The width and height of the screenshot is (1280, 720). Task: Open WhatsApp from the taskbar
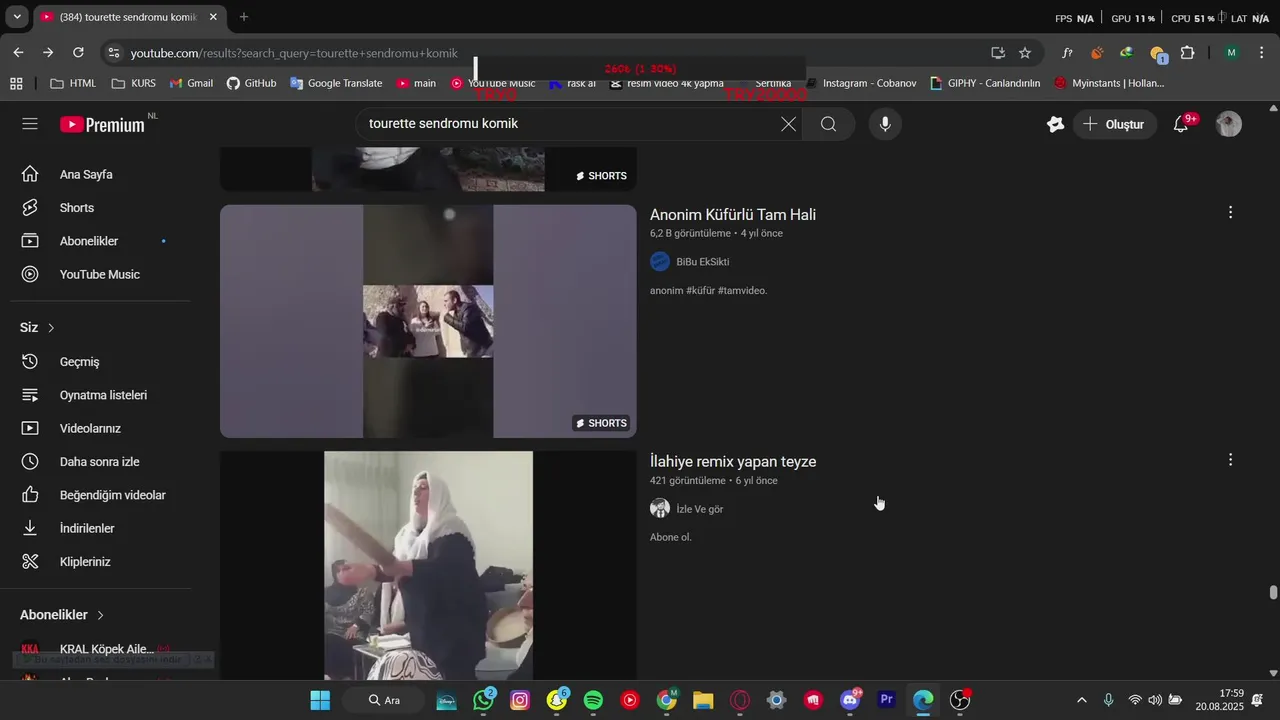click(x=484, y=700)
